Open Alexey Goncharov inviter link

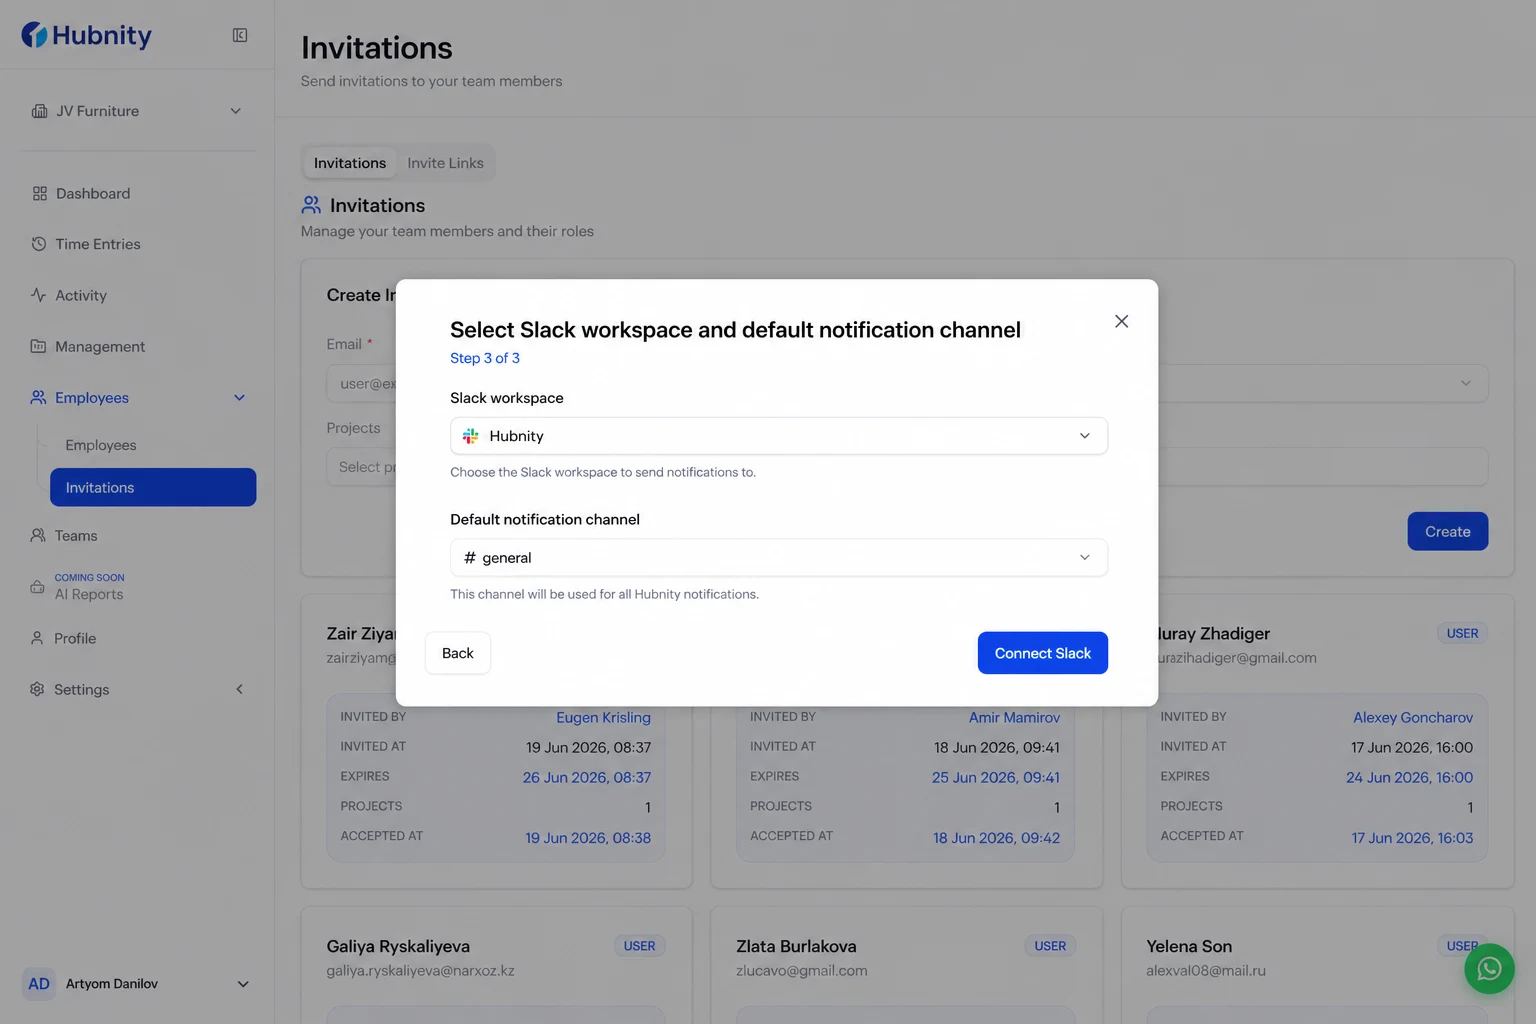[x=1413, y=717]
